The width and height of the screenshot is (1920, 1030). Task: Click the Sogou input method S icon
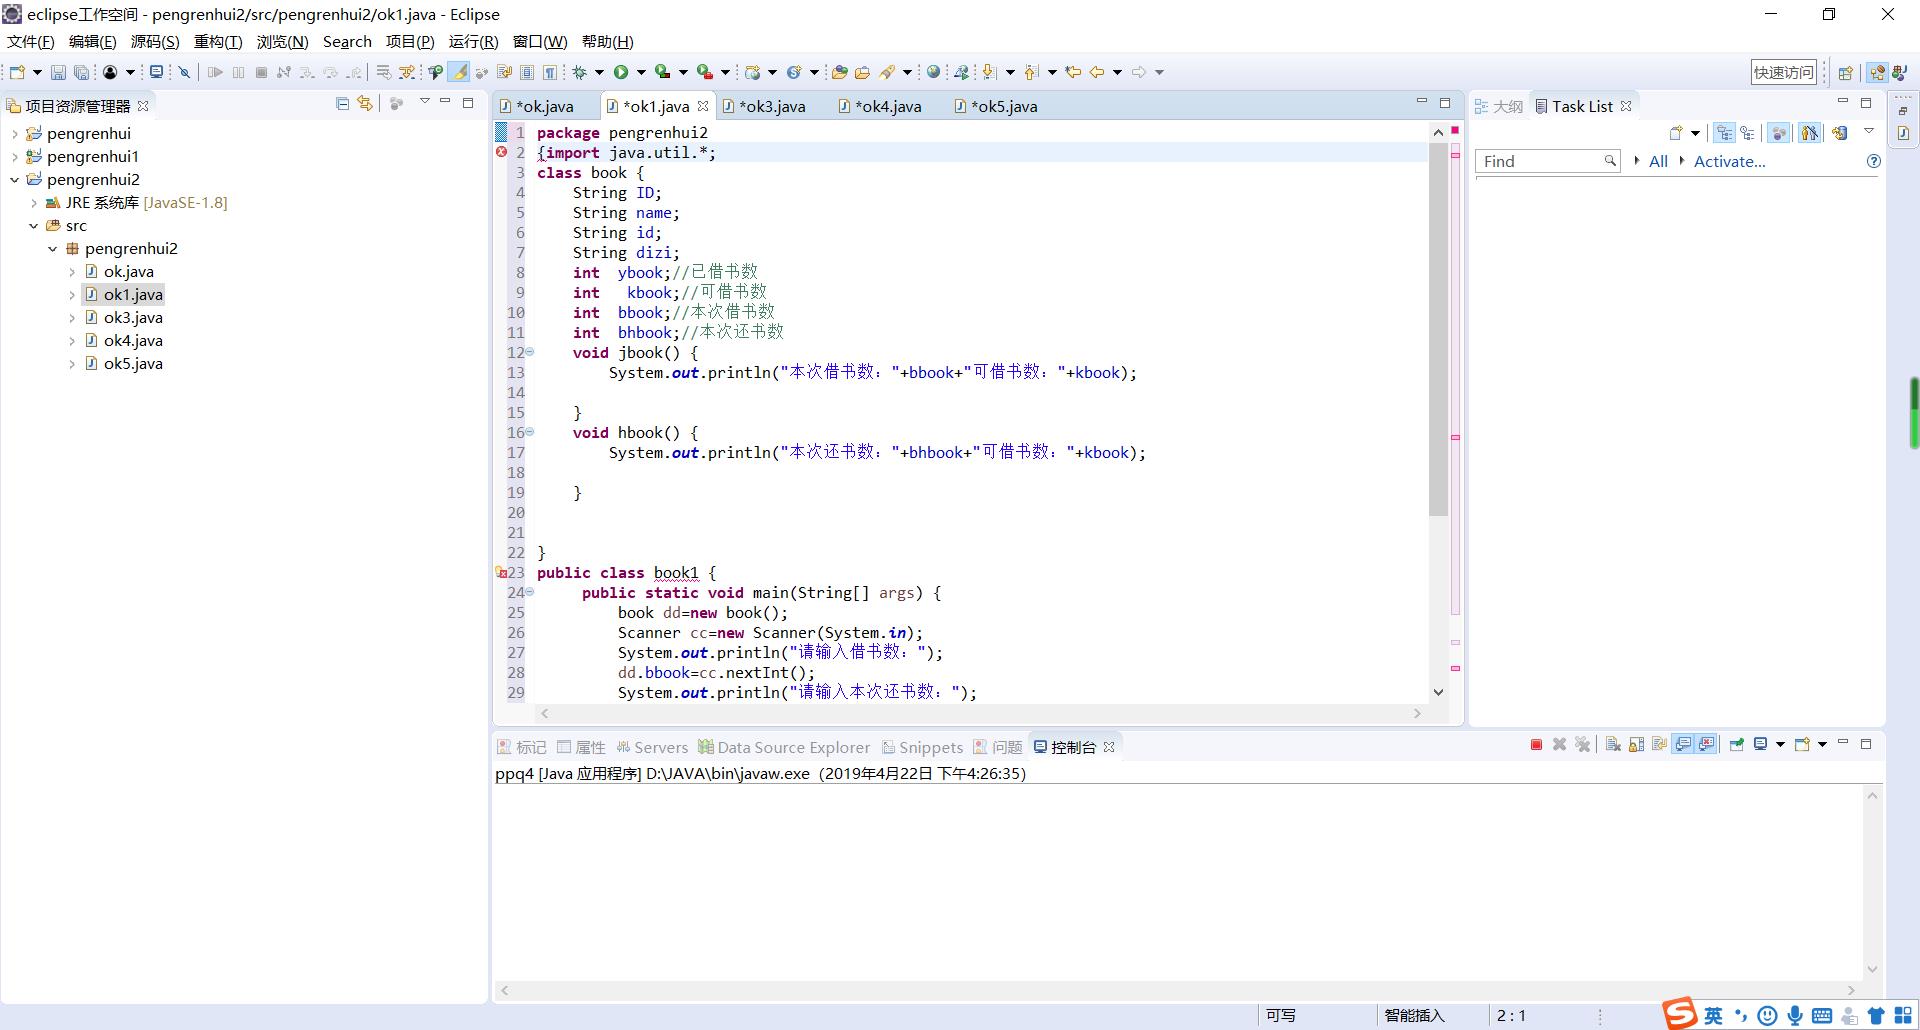point(1680,1013)
